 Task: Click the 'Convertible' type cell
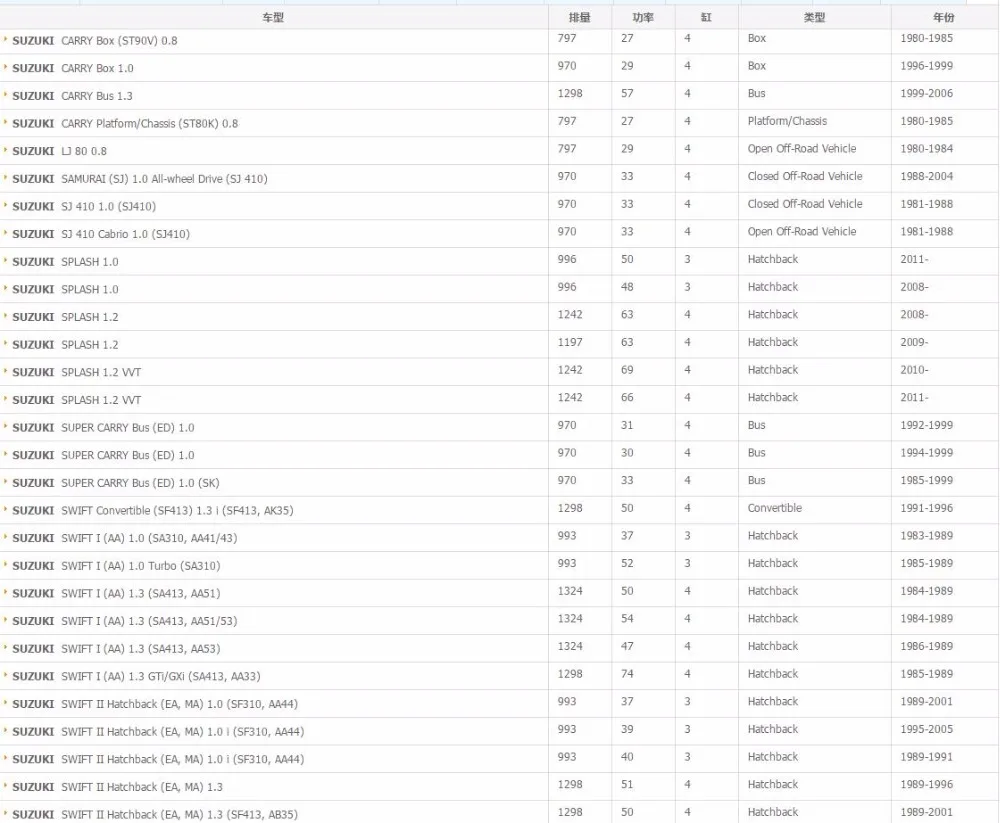(775, 508)
